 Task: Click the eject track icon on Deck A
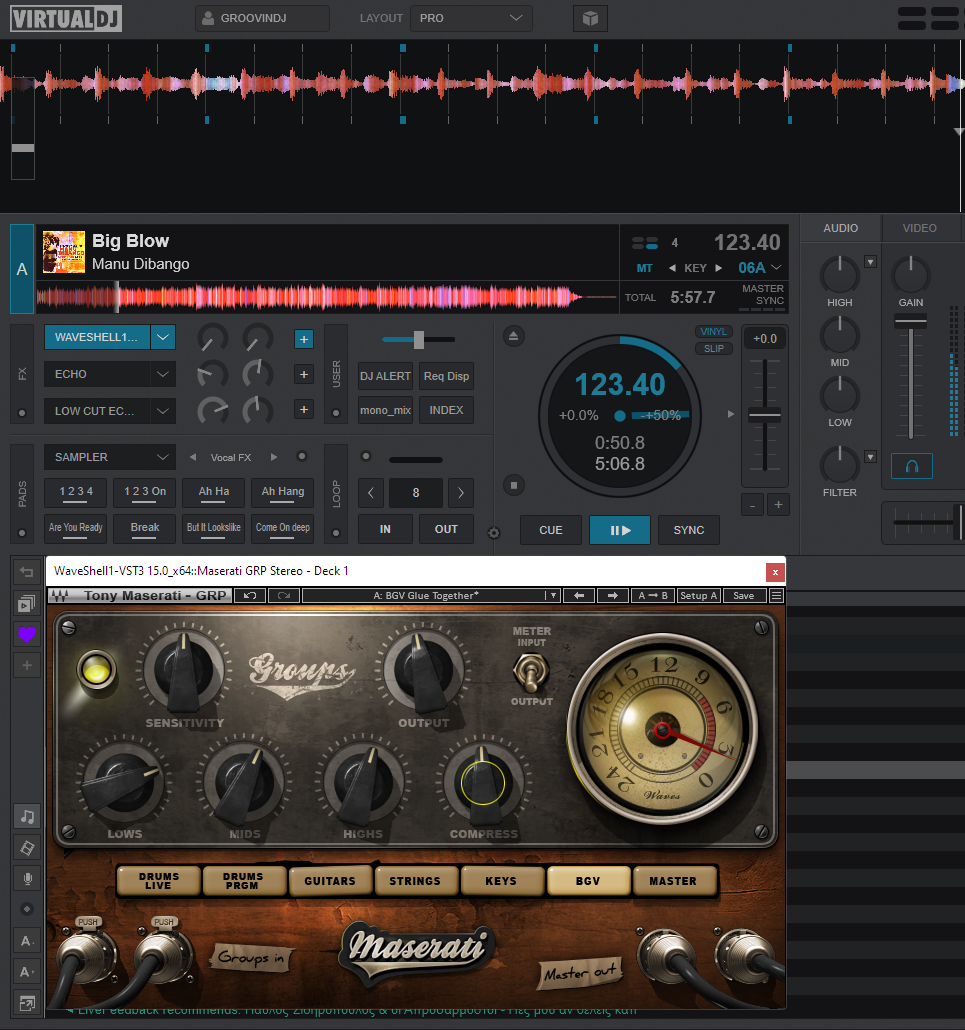pos(514,337)
